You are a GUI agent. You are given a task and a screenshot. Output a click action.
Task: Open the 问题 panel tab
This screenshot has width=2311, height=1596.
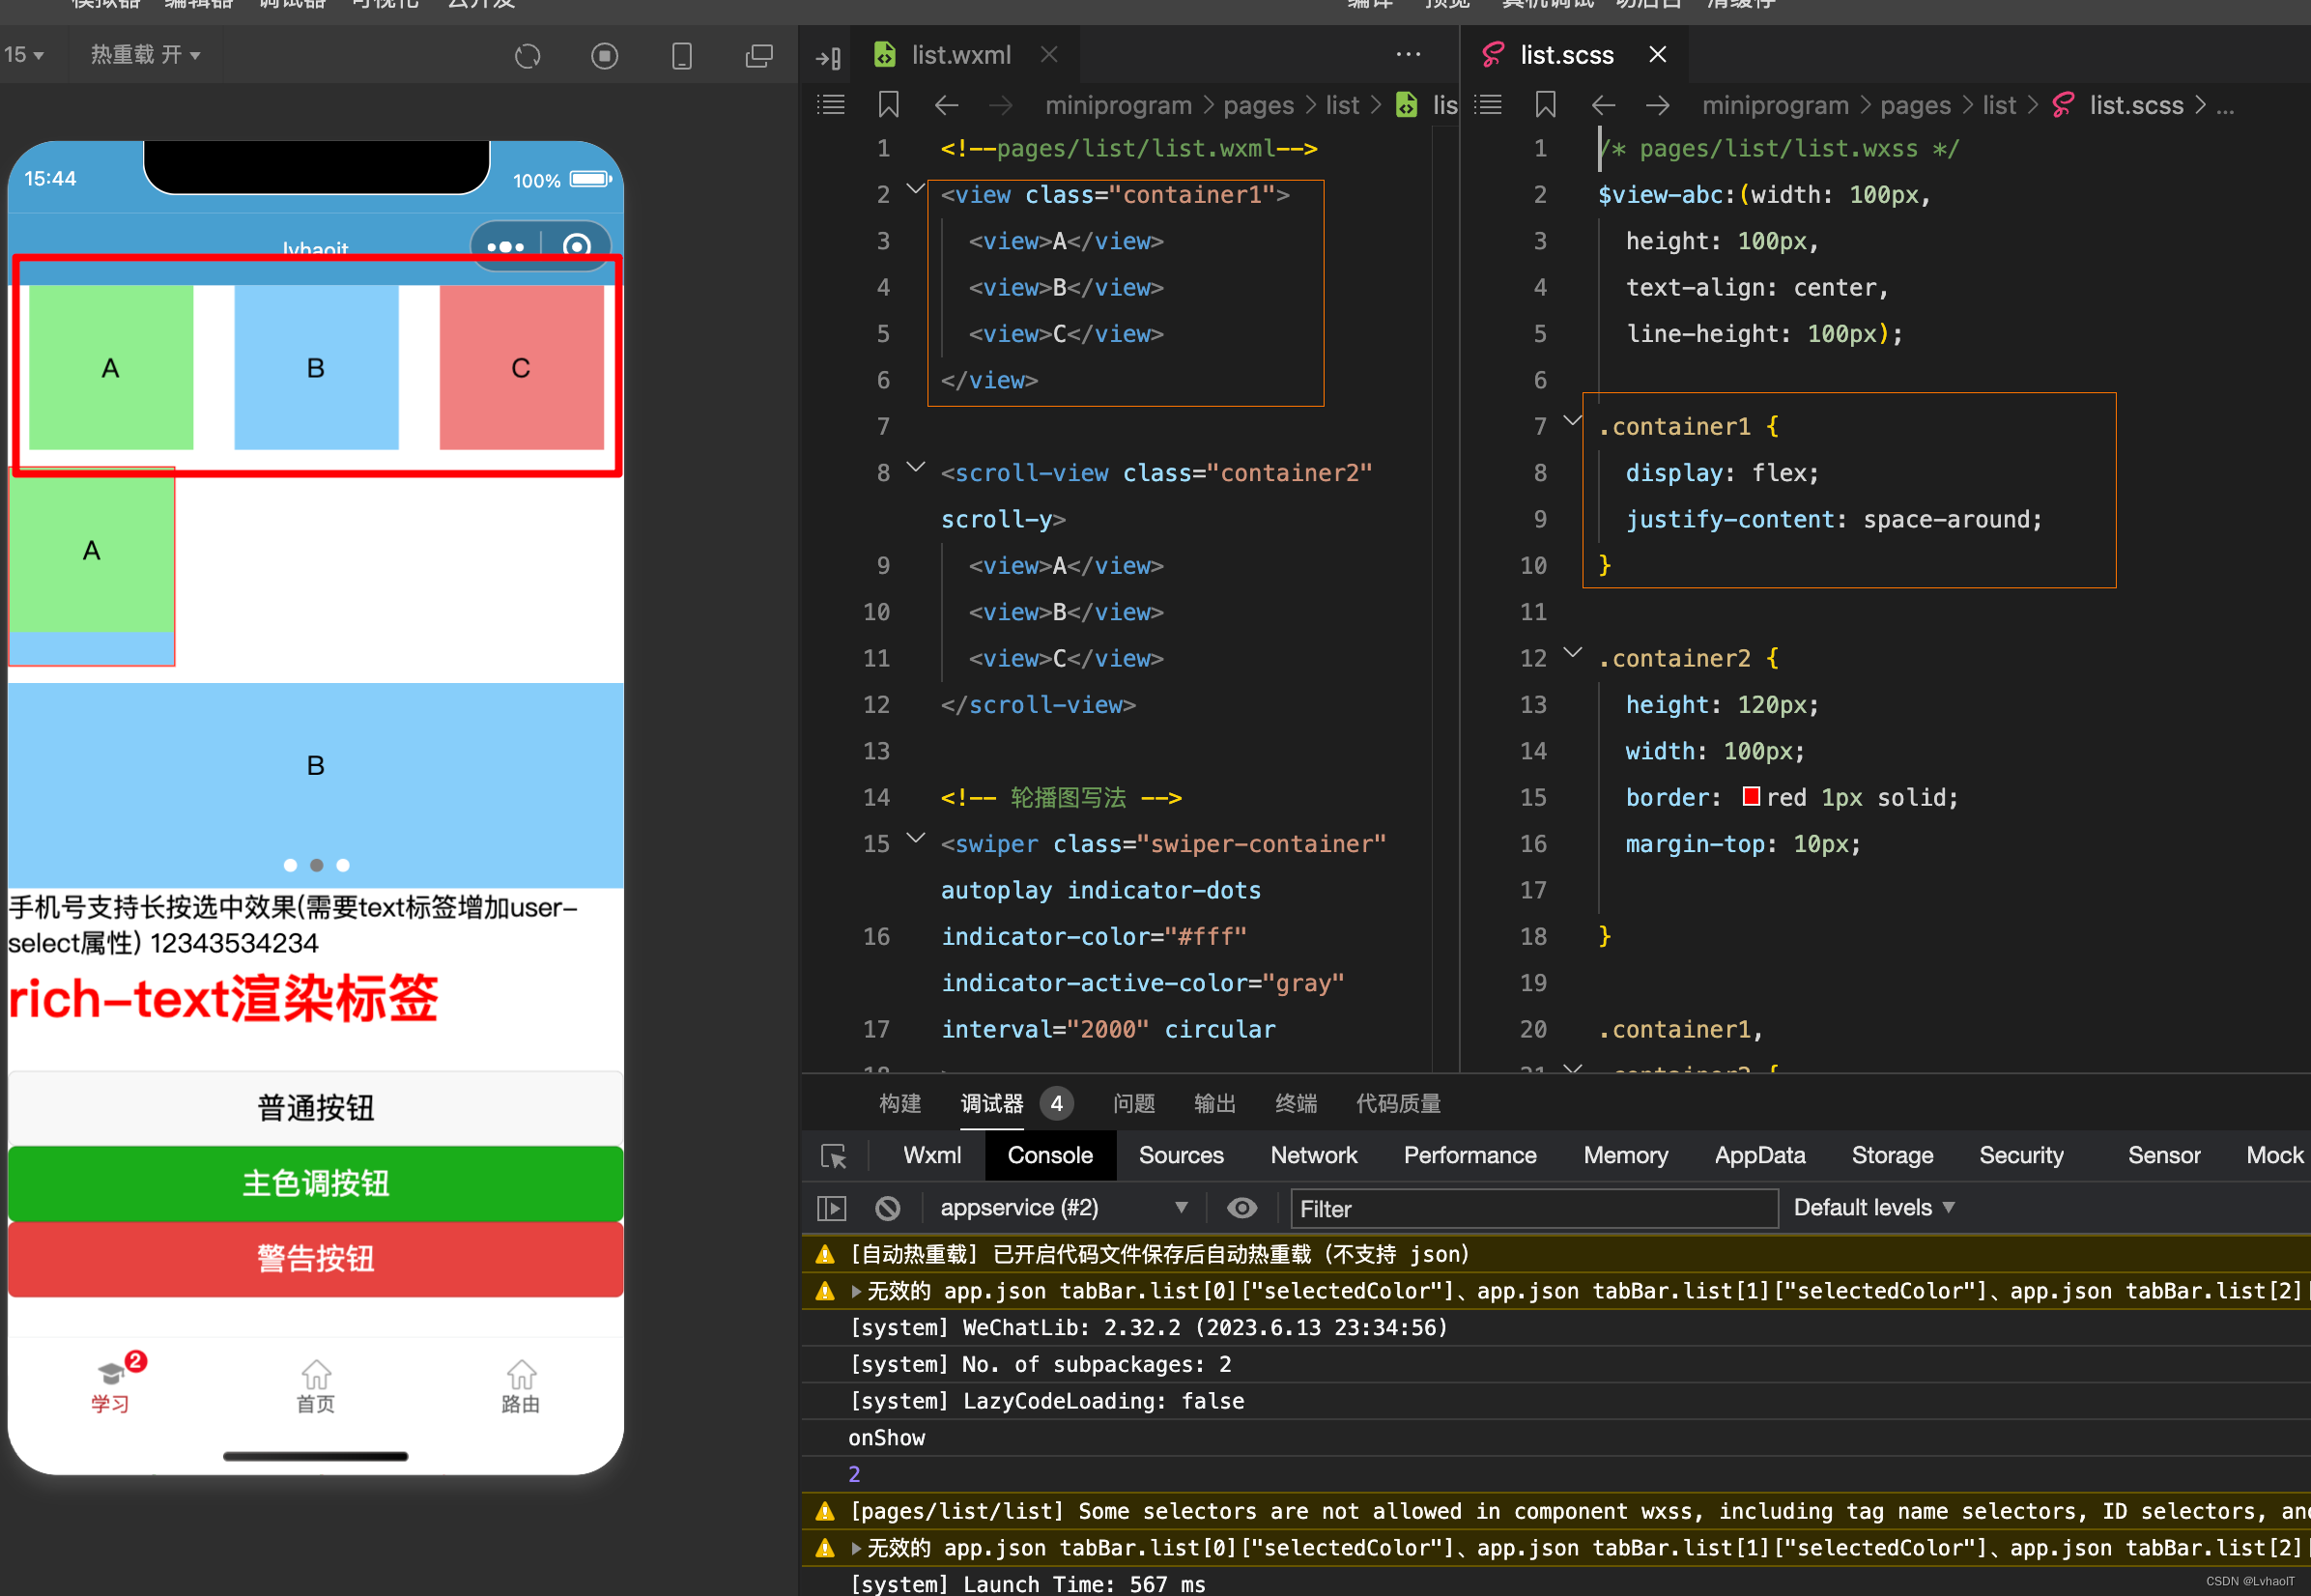1133,1104
